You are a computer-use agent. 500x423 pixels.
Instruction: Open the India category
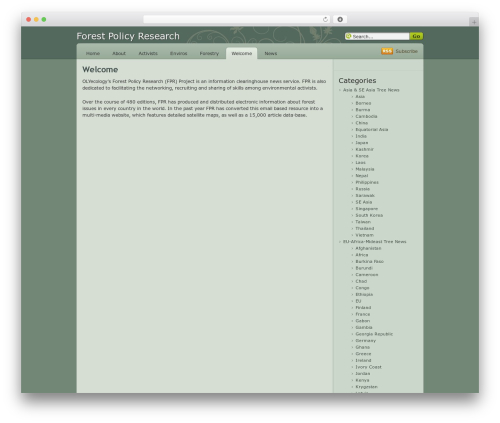(361, 136)
